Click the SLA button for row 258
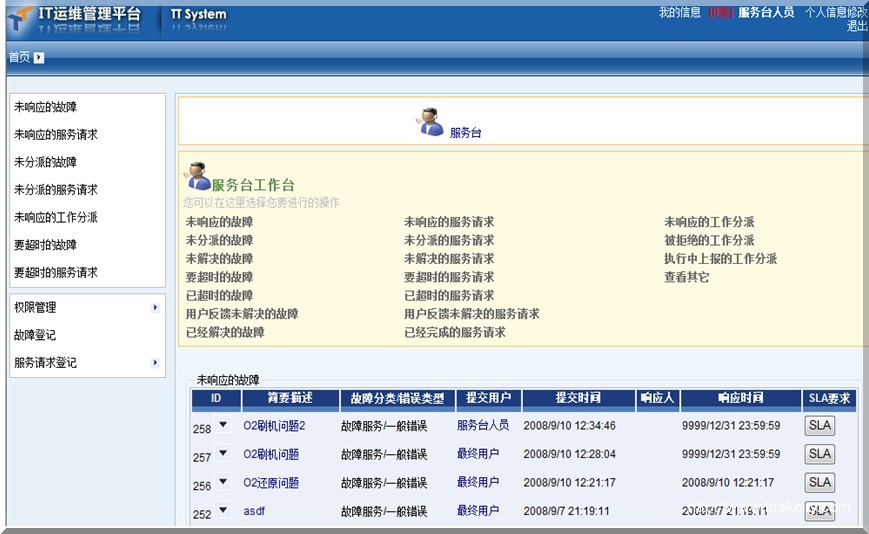This screenshot has height=534, width=869. point(820,426)
